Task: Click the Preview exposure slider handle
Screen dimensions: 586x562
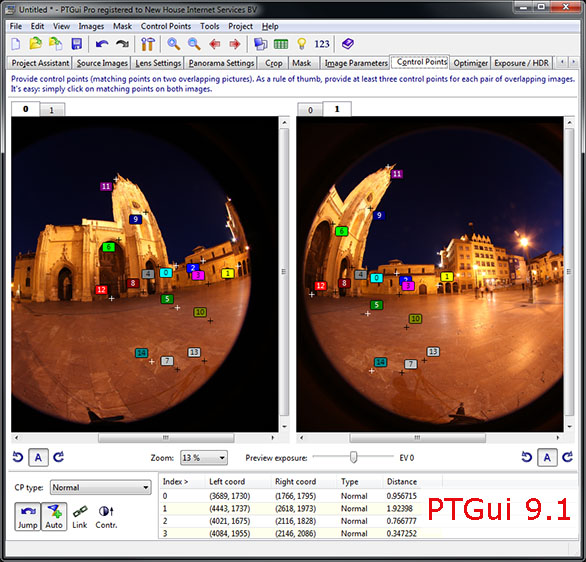Action: tap(353, 457)
